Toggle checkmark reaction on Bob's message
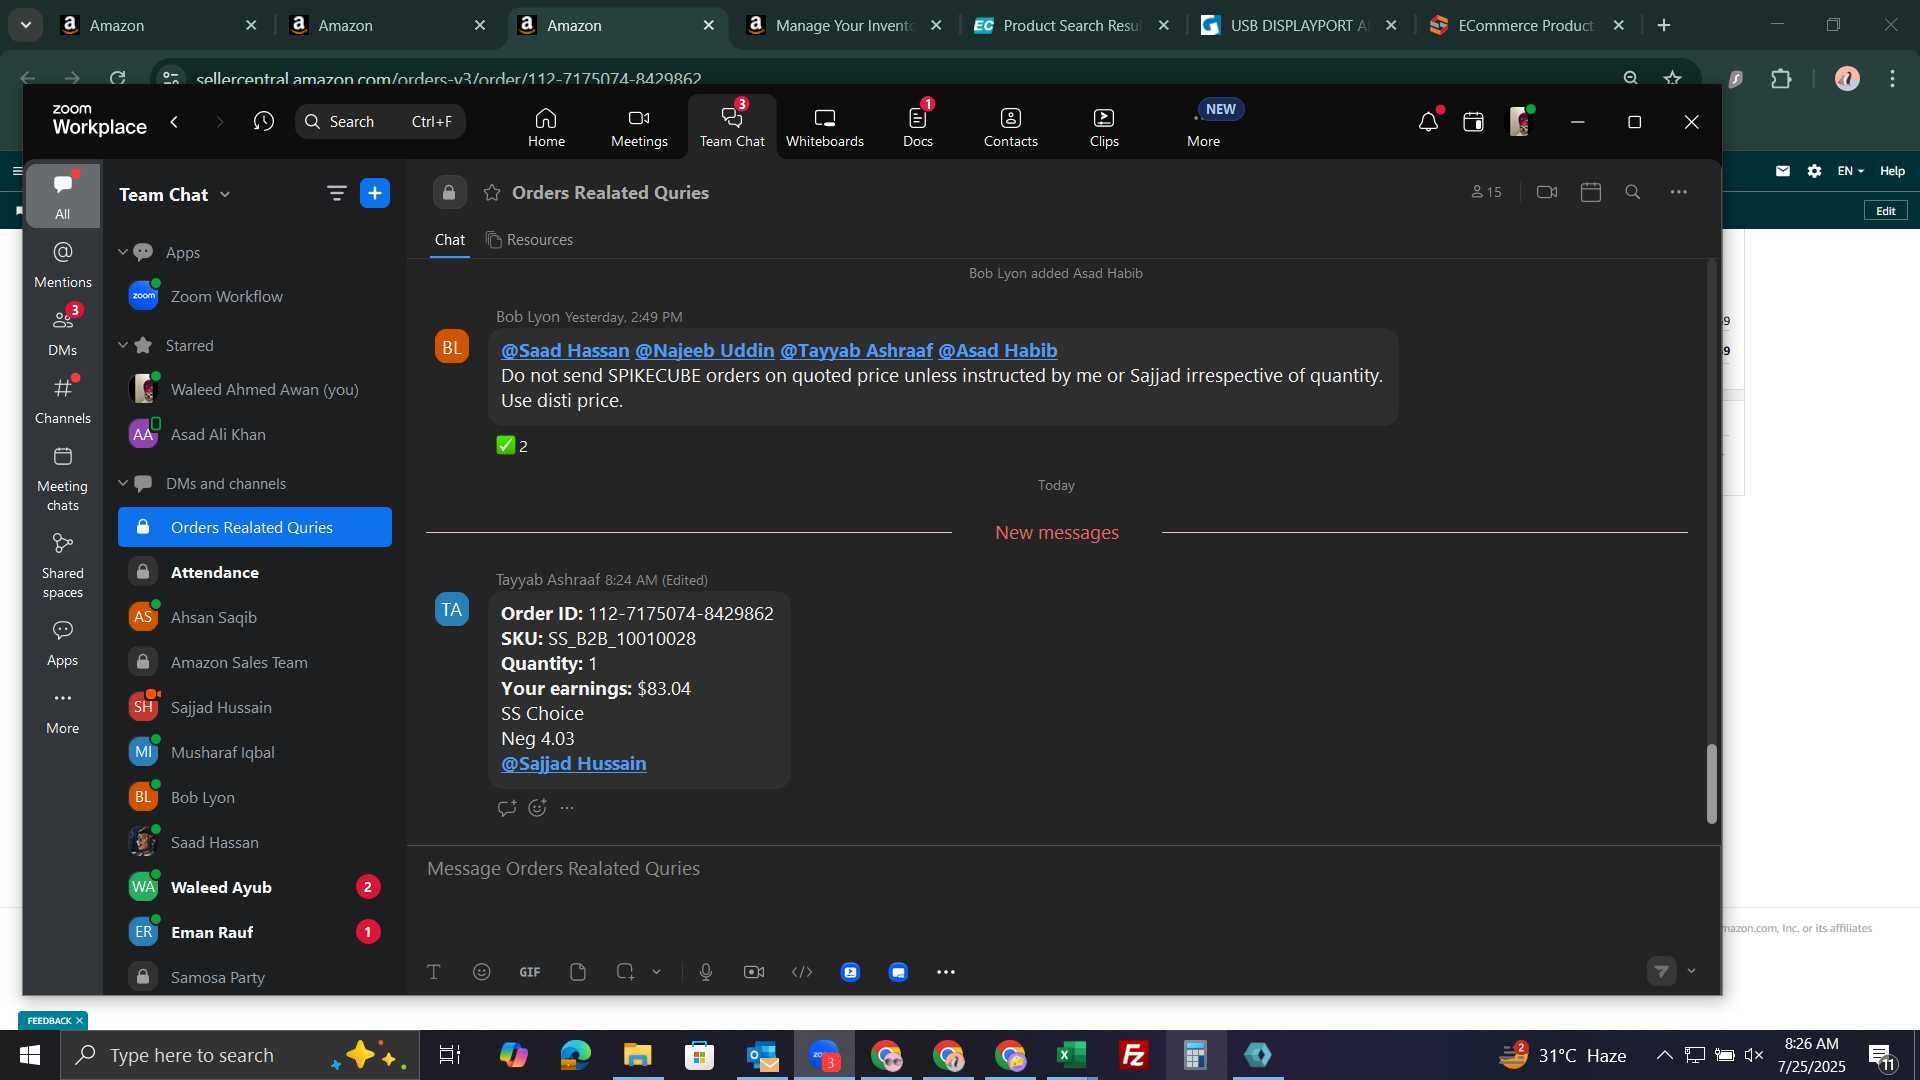Viewport: 1920px width, 1080px height. 512,446
